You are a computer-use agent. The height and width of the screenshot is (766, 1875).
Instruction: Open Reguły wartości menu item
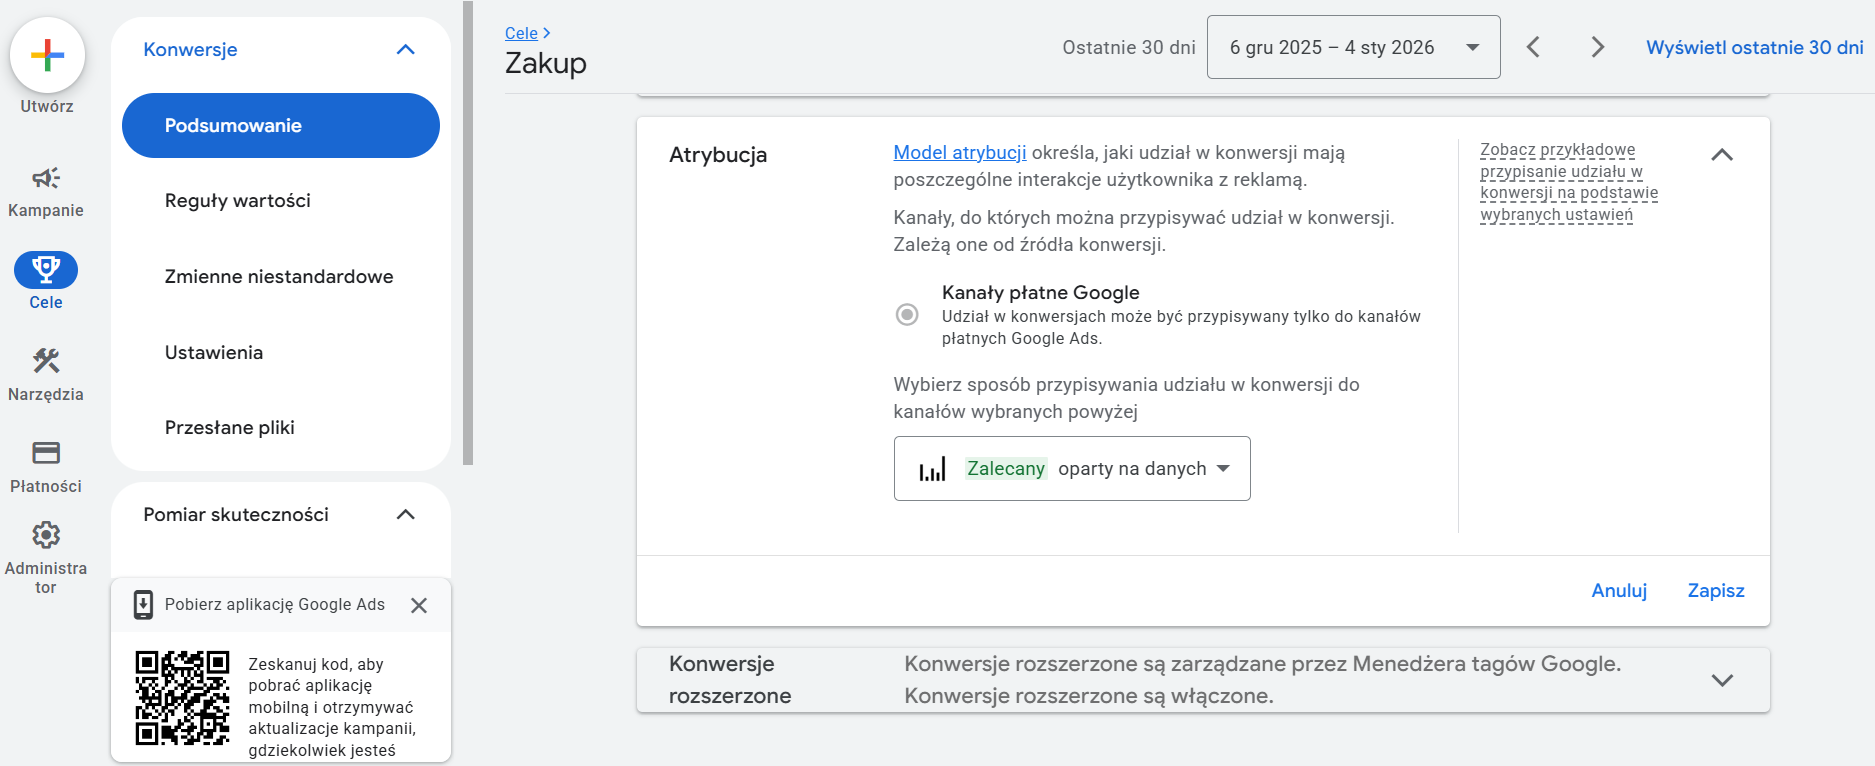pos(238,201)
